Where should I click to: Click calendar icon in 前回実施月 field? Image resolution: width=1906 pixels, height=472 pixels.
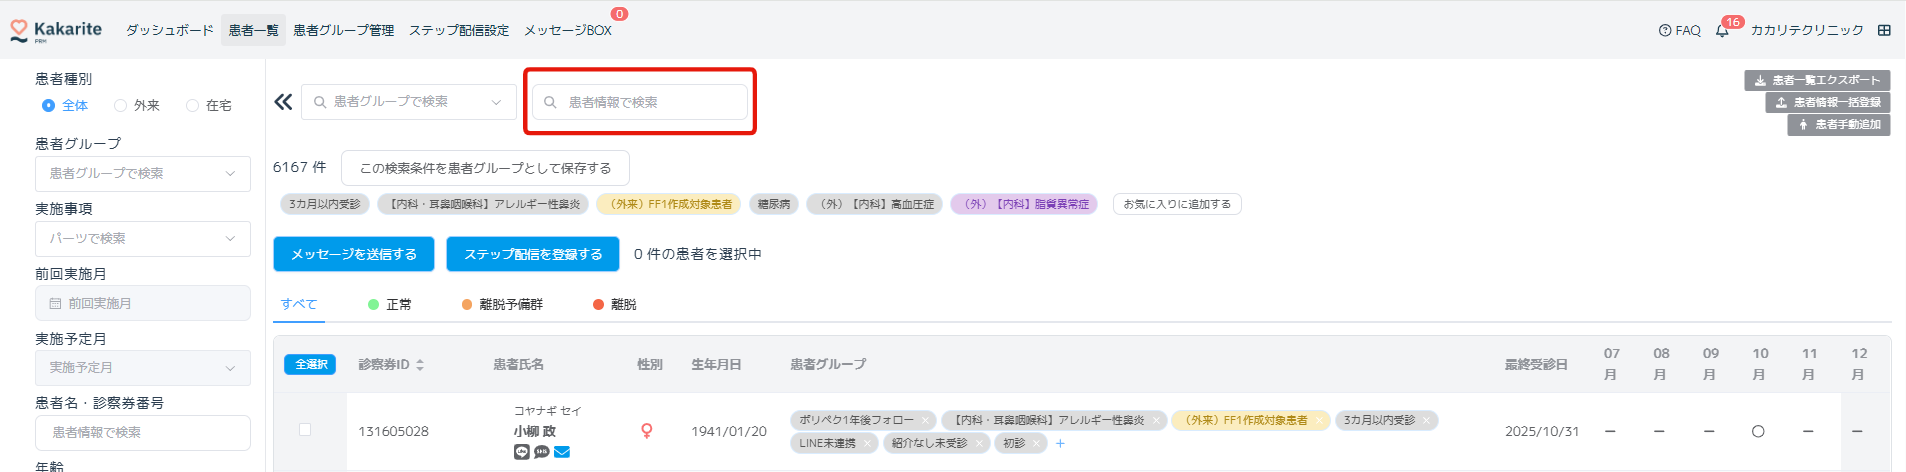[x=55, y=304]
